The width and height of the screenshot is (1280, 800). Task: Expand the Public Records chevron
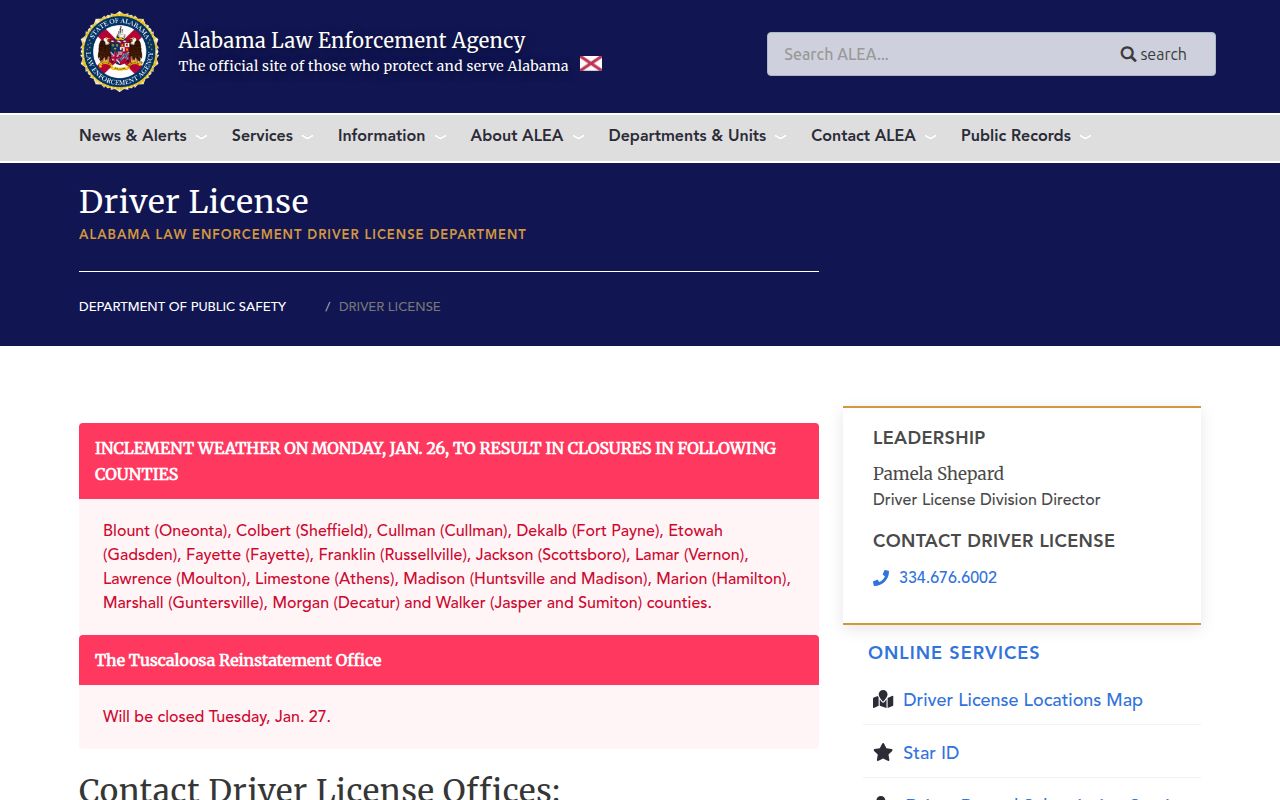(1085, 137)
